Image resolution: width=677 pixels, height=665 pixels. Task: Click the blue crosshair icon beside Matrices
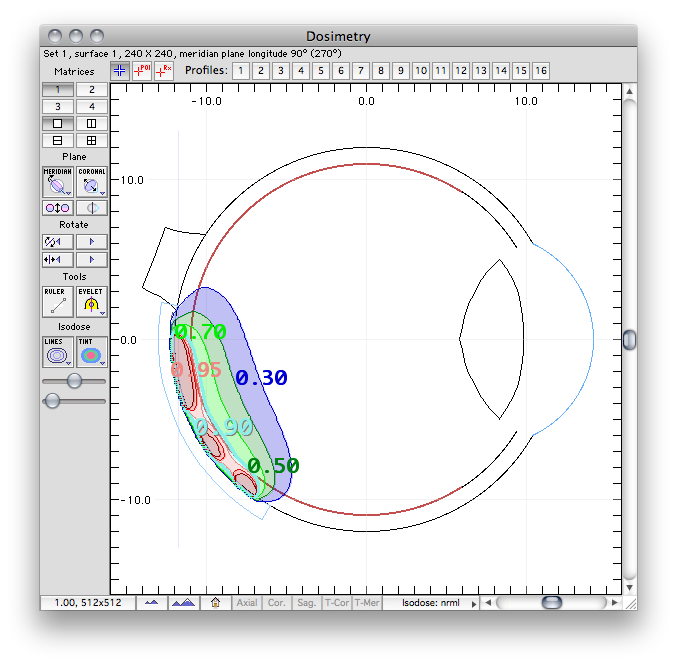tap(120, 71)
